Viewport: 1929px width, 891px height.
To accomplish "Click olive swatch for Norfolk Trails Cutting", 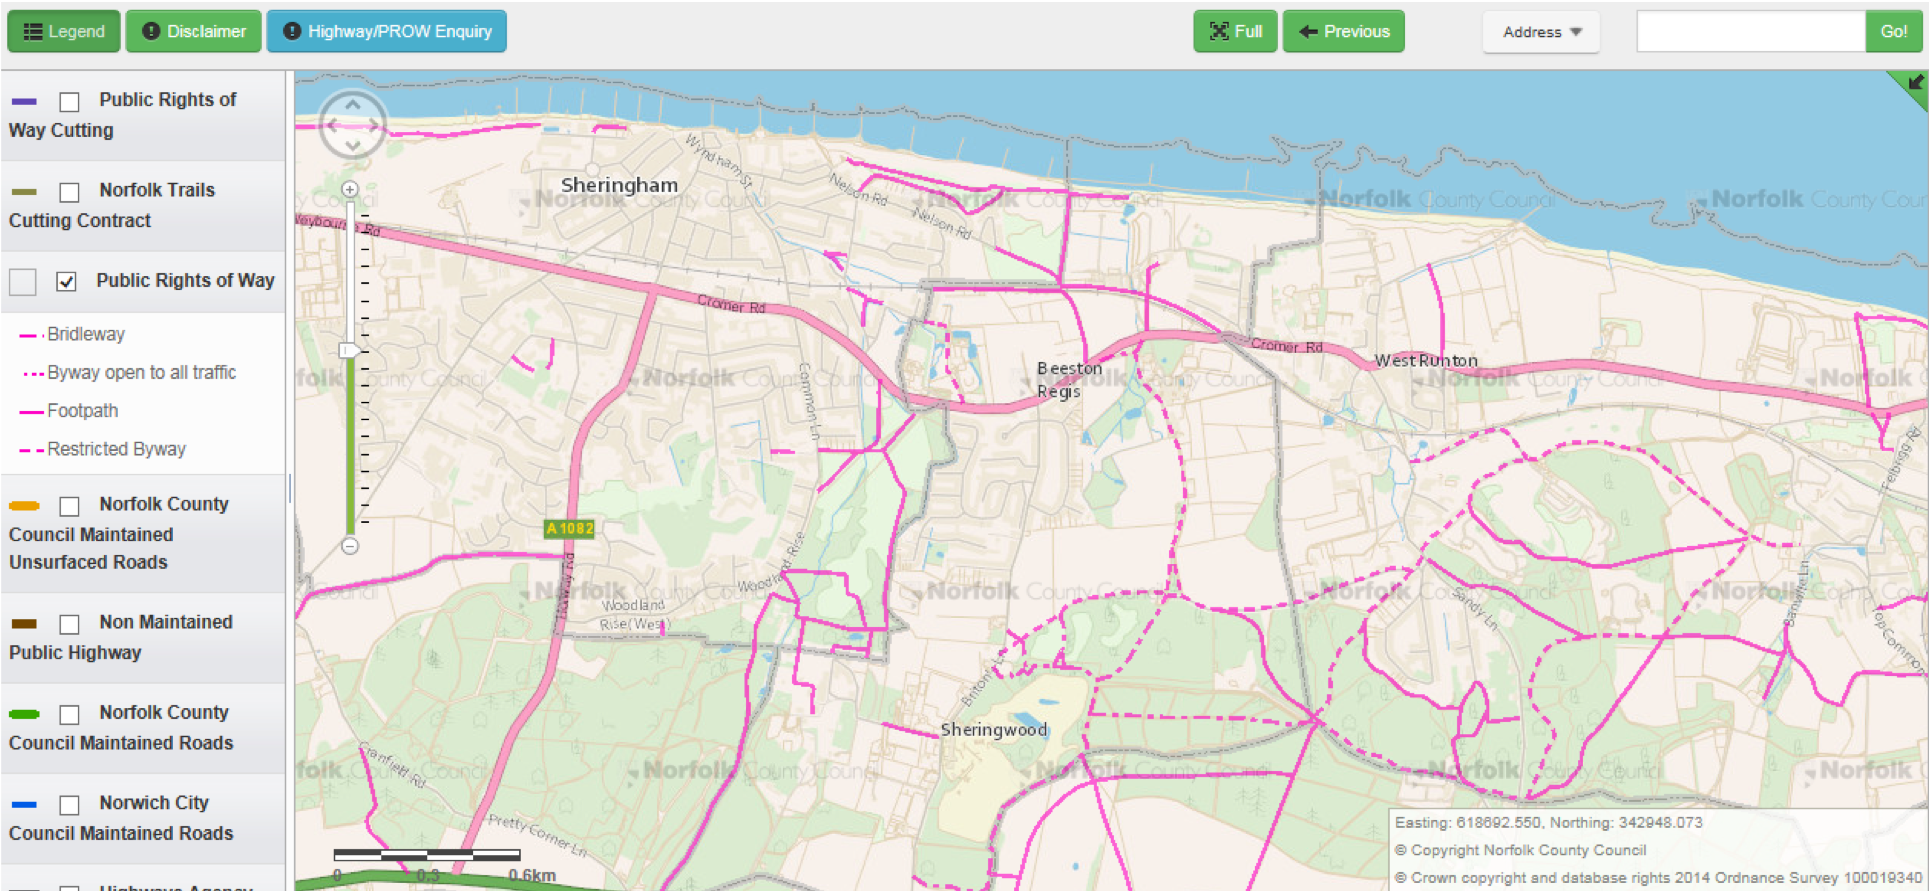I will click(x=24, y=191).
